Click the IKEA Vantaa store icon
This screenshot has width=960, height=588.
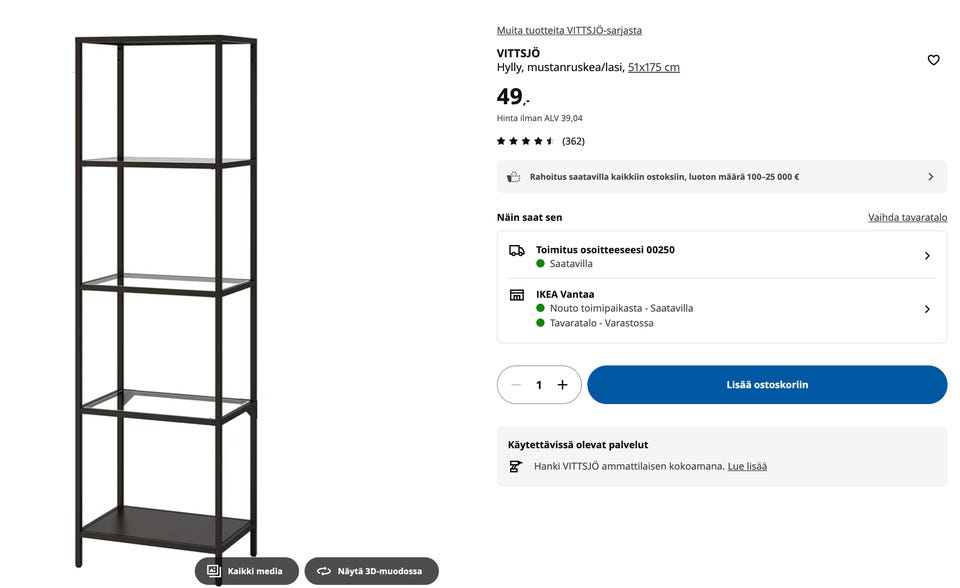click(x=516, y=295)
